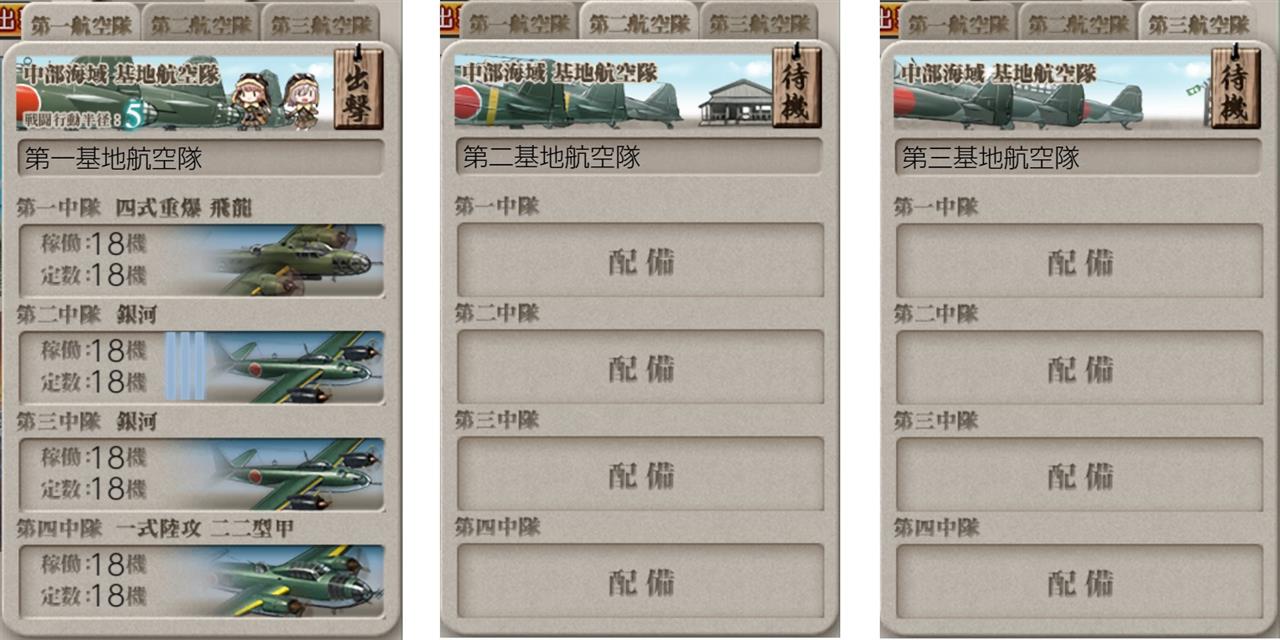Toggle the 出撃 wooden sign in first panel
This screenshot has height=640, width=1280.
[x=358, y=88]
